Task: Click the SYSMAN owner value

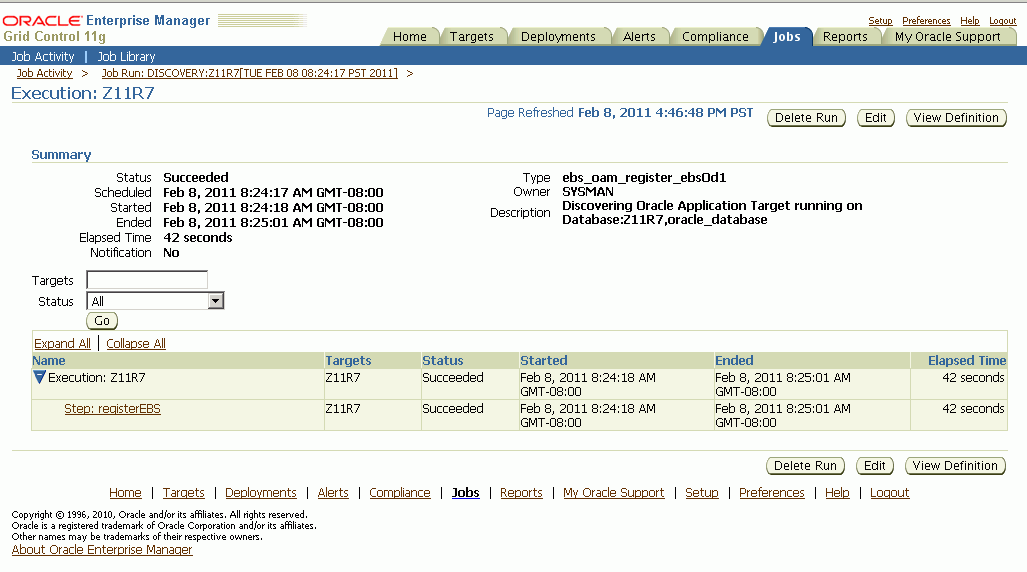Action: click(588, 191)
